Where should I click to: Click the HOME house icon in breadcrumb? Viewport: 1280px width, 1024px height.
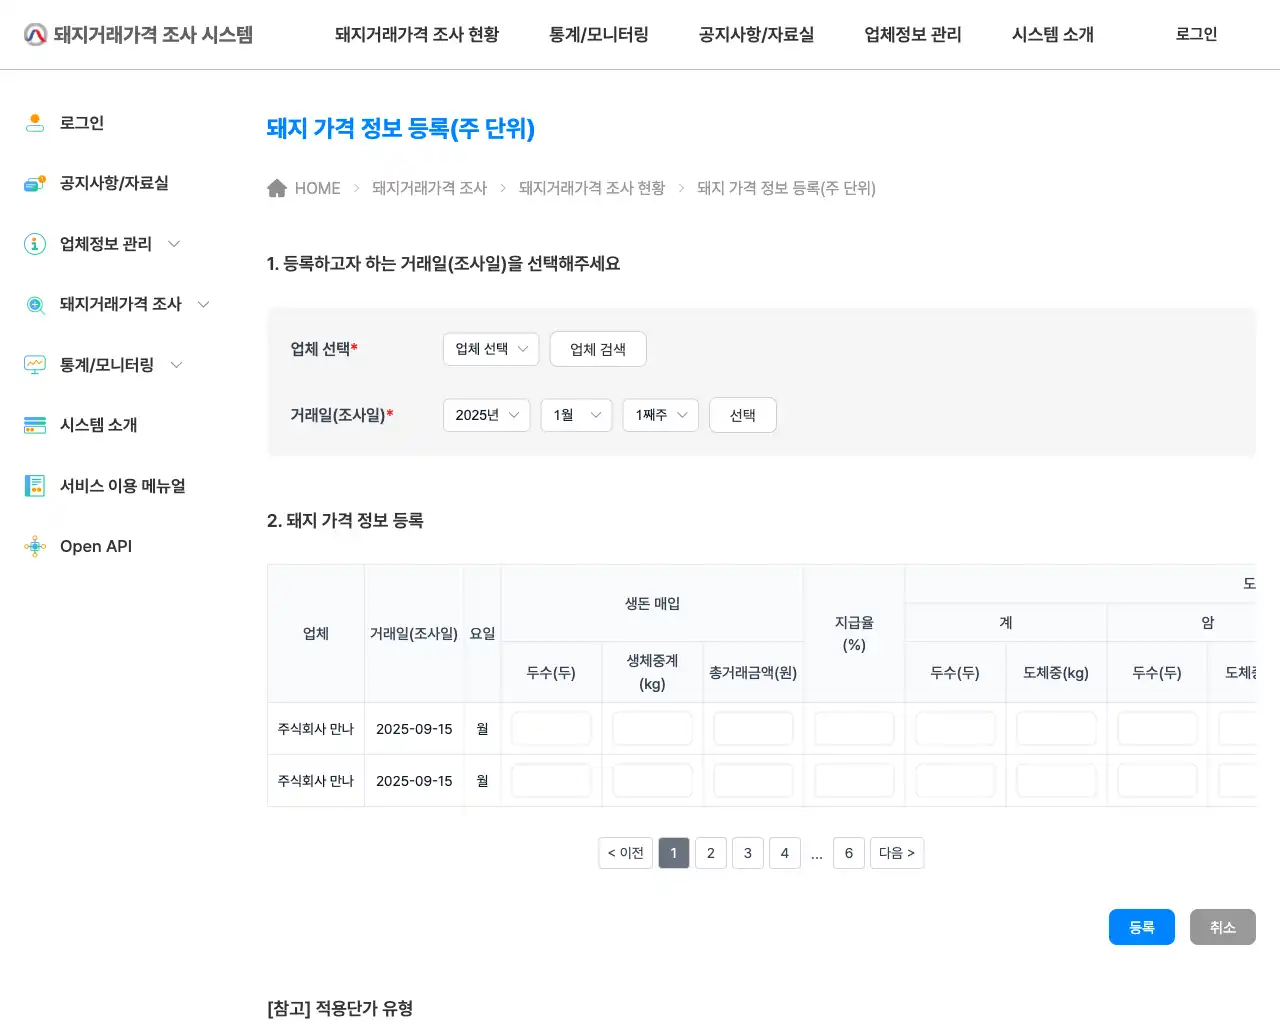277,187
